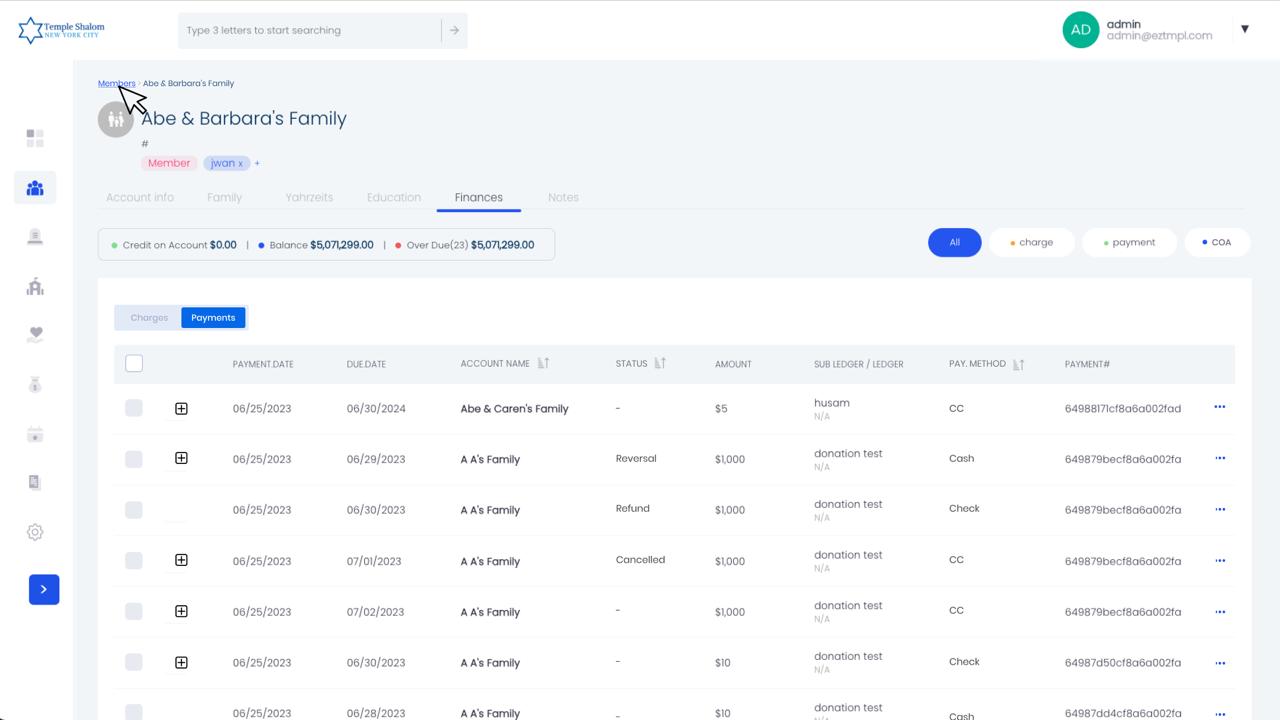Open the Education tab
Viewport: 1280px width, 720px height.
pyautogui.click(x=394, y=197)
